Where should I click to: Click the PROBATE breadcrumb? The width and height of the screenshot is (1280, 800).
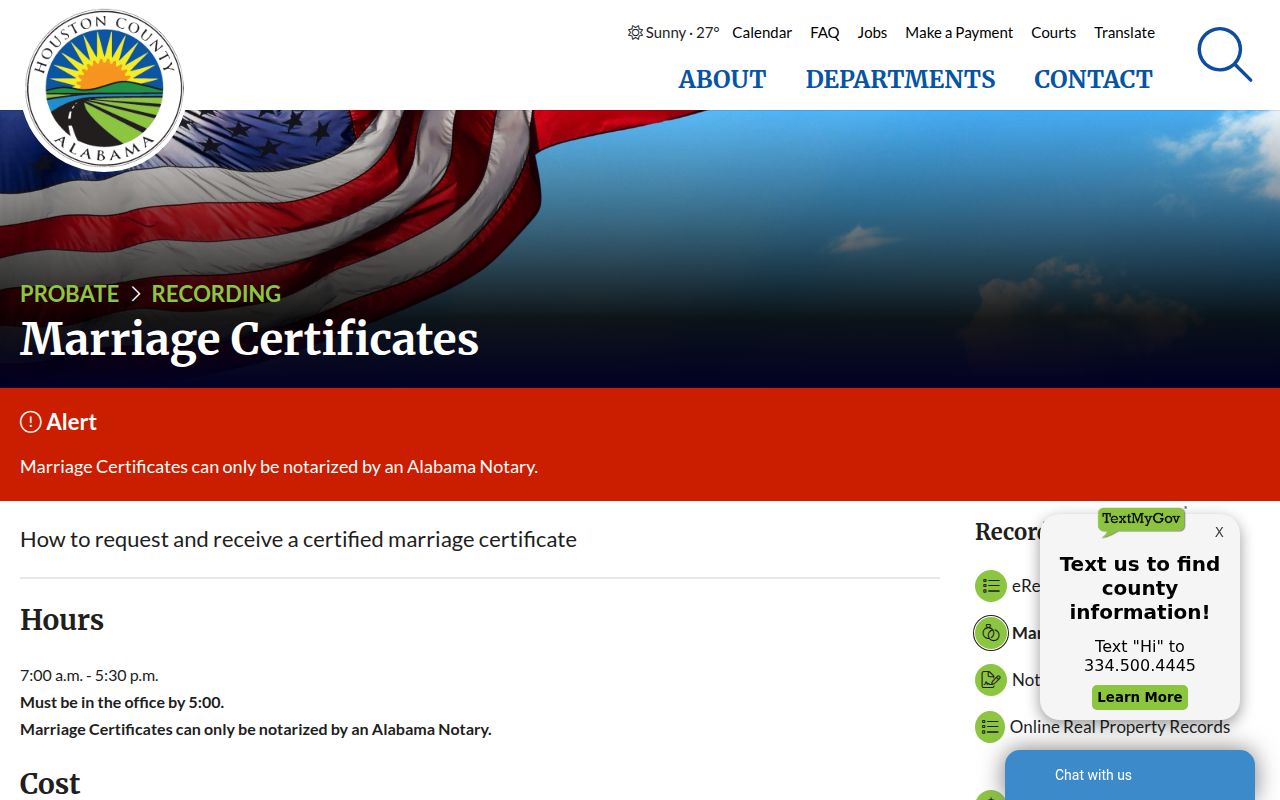pyautogui.click(x=70, y=294)
